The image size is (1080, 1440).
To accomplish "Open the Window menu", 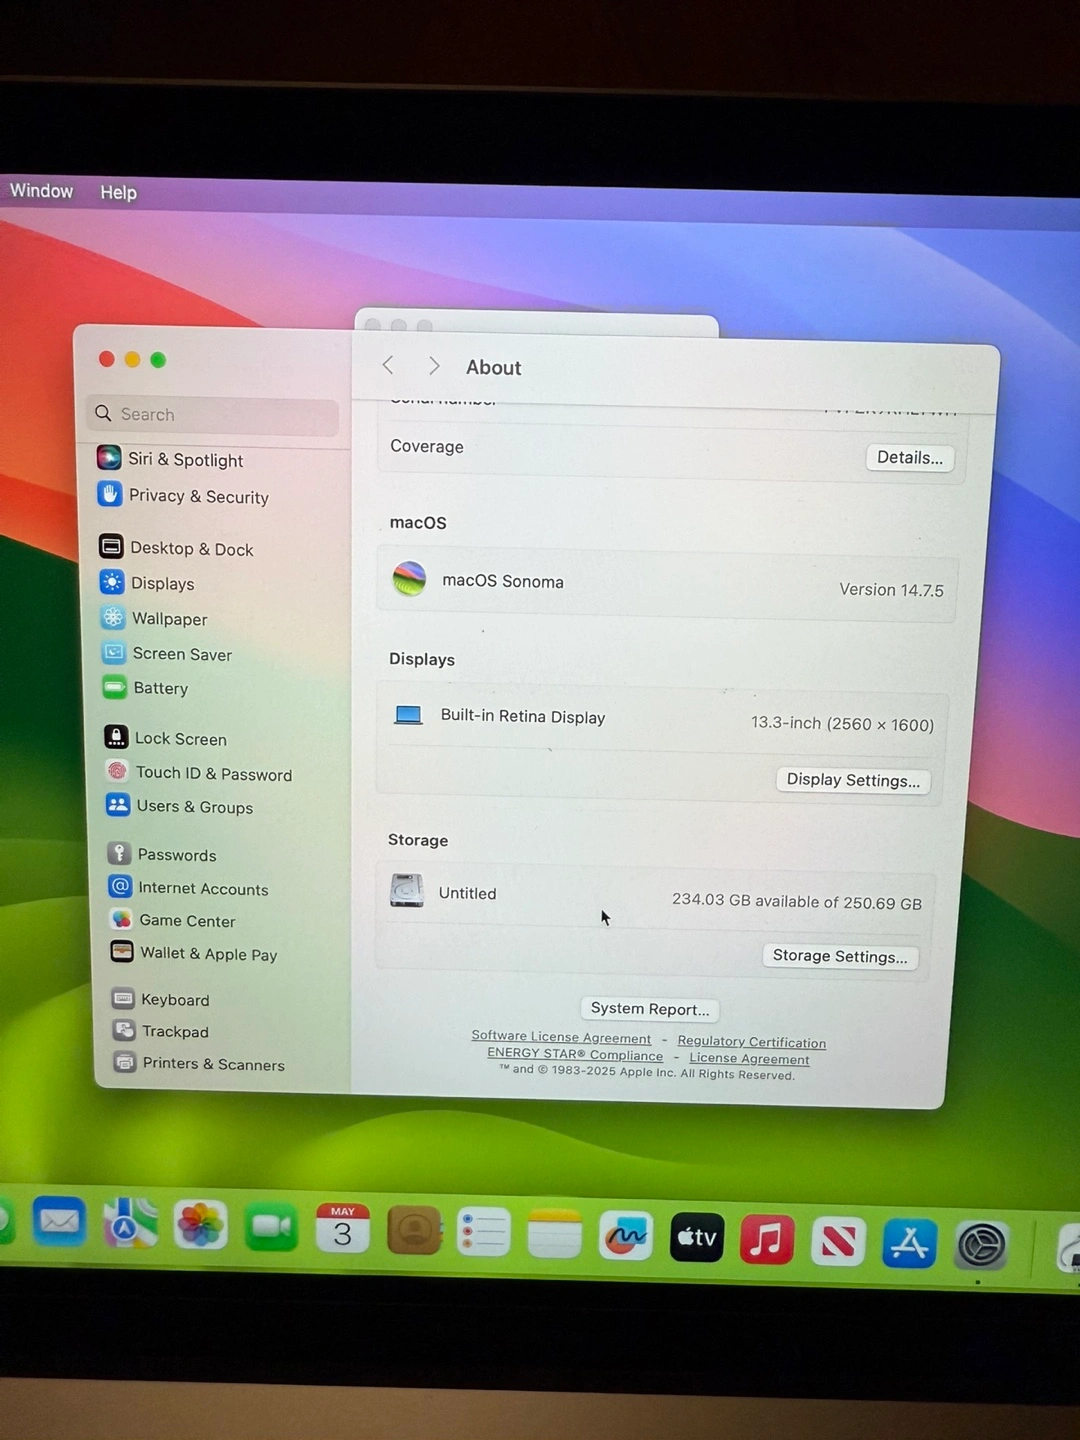I will (x=42, y=191).
